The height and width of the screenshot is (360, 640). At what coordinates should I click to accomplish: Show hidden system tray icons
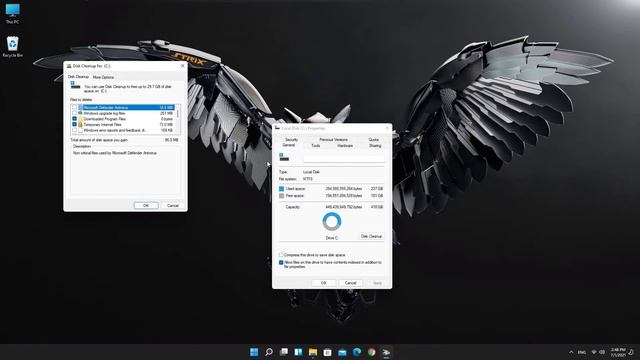point(571,352)
